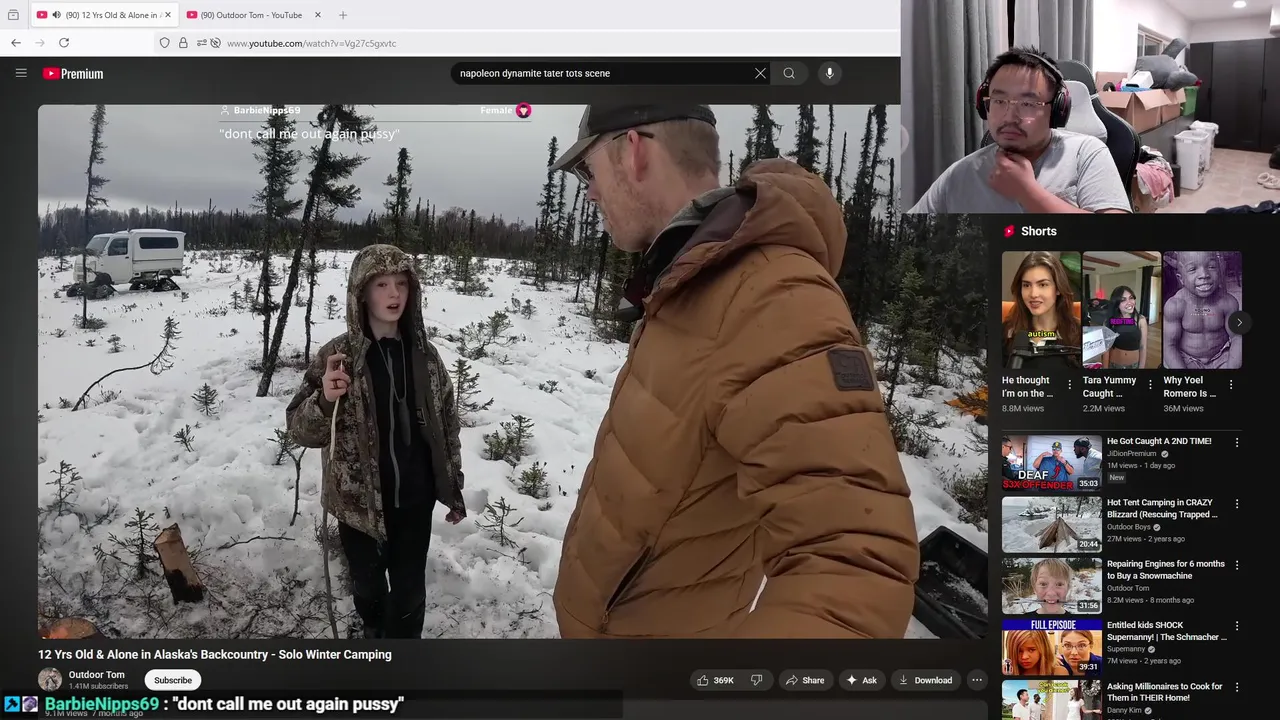Share this video
1280x720 pixels.
point(805,680)
